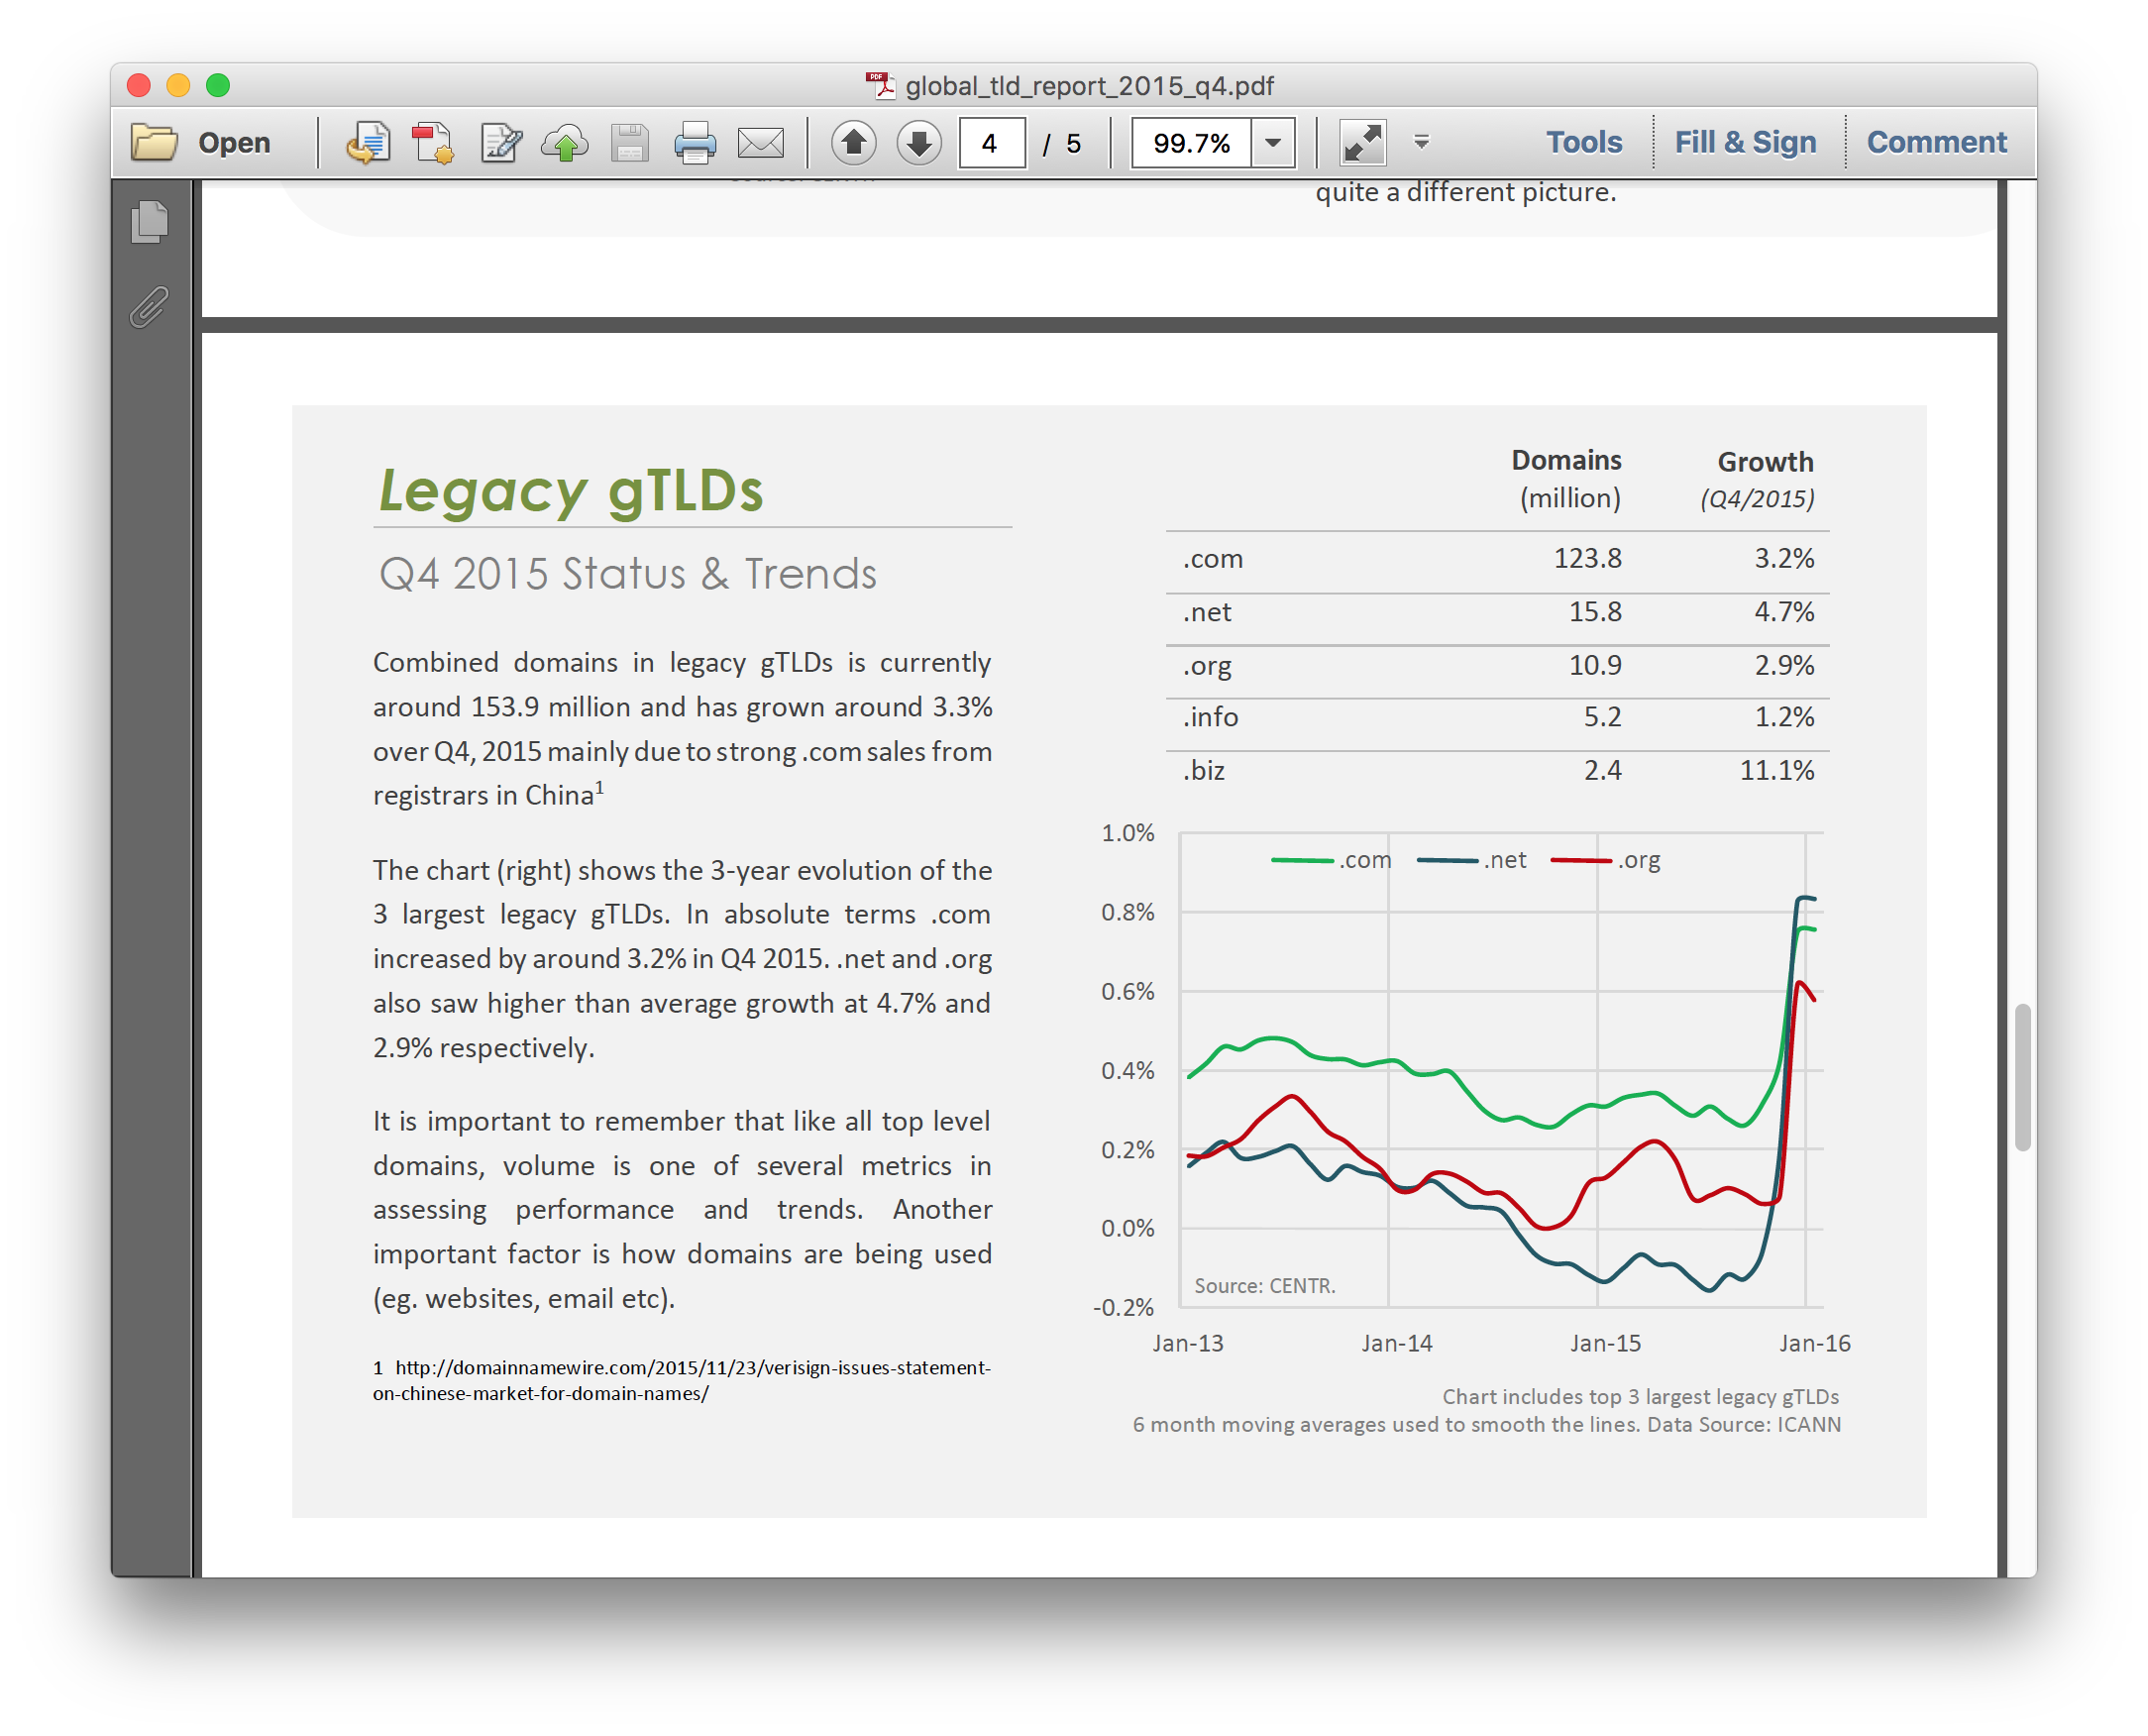
Task: Click the cloud upload icon
Action: pos(565,143)
